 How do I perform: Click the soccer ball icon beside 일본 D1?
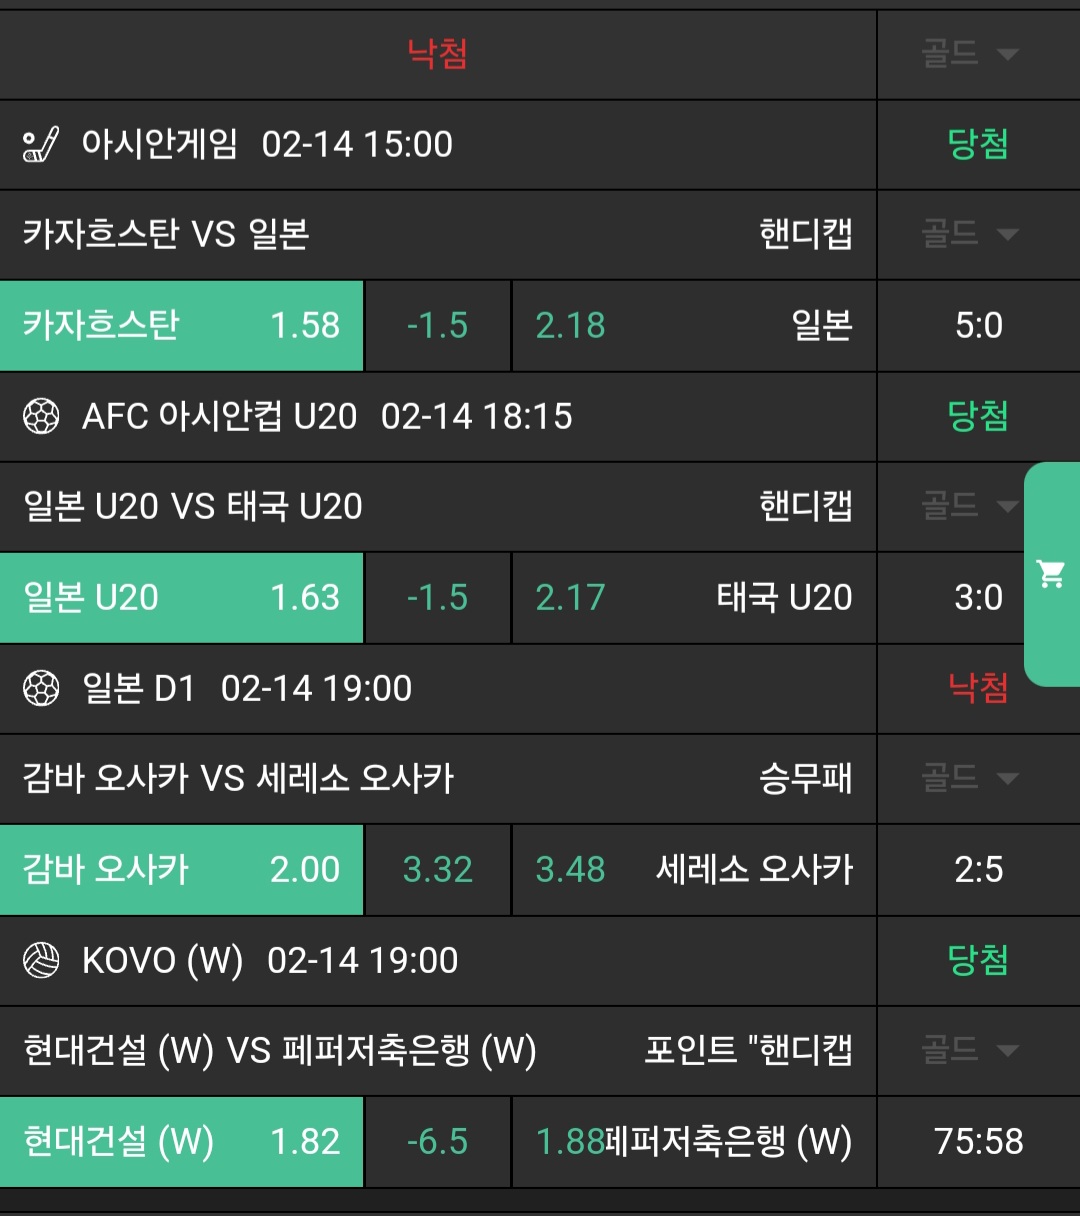click(41, 688)
